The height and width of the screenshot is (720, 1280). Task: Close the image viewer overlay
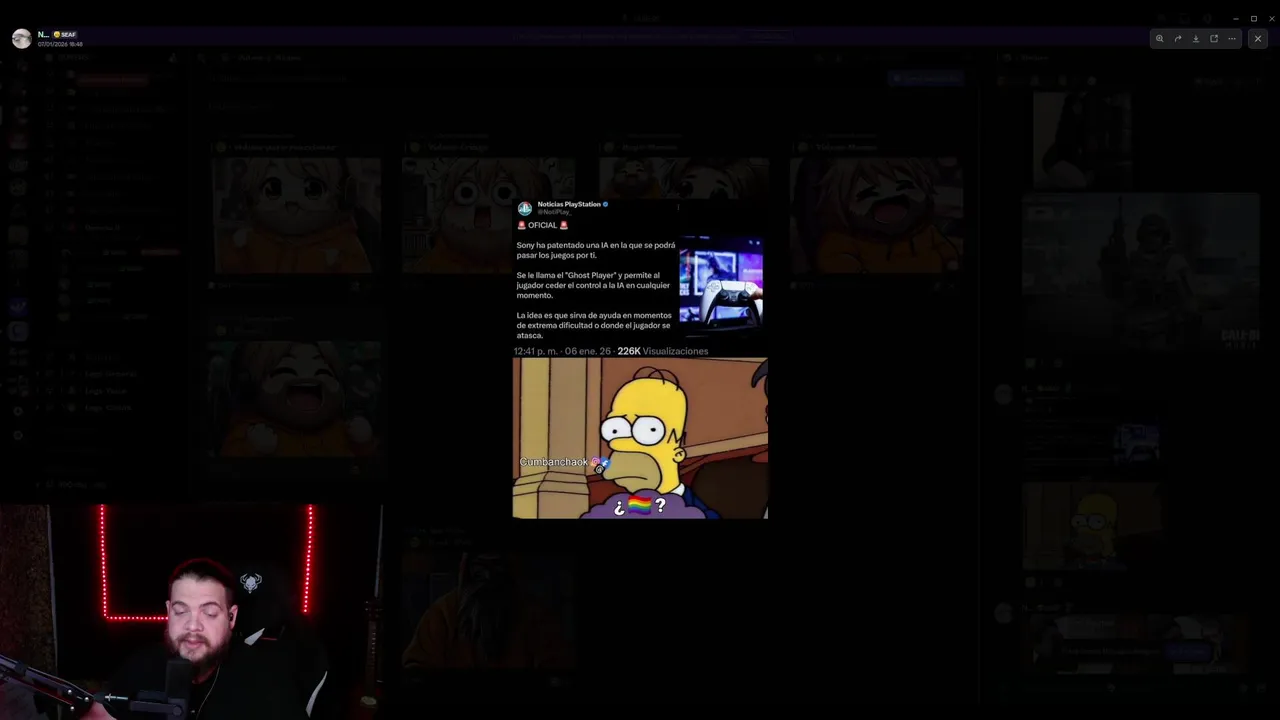[1258, 39]
